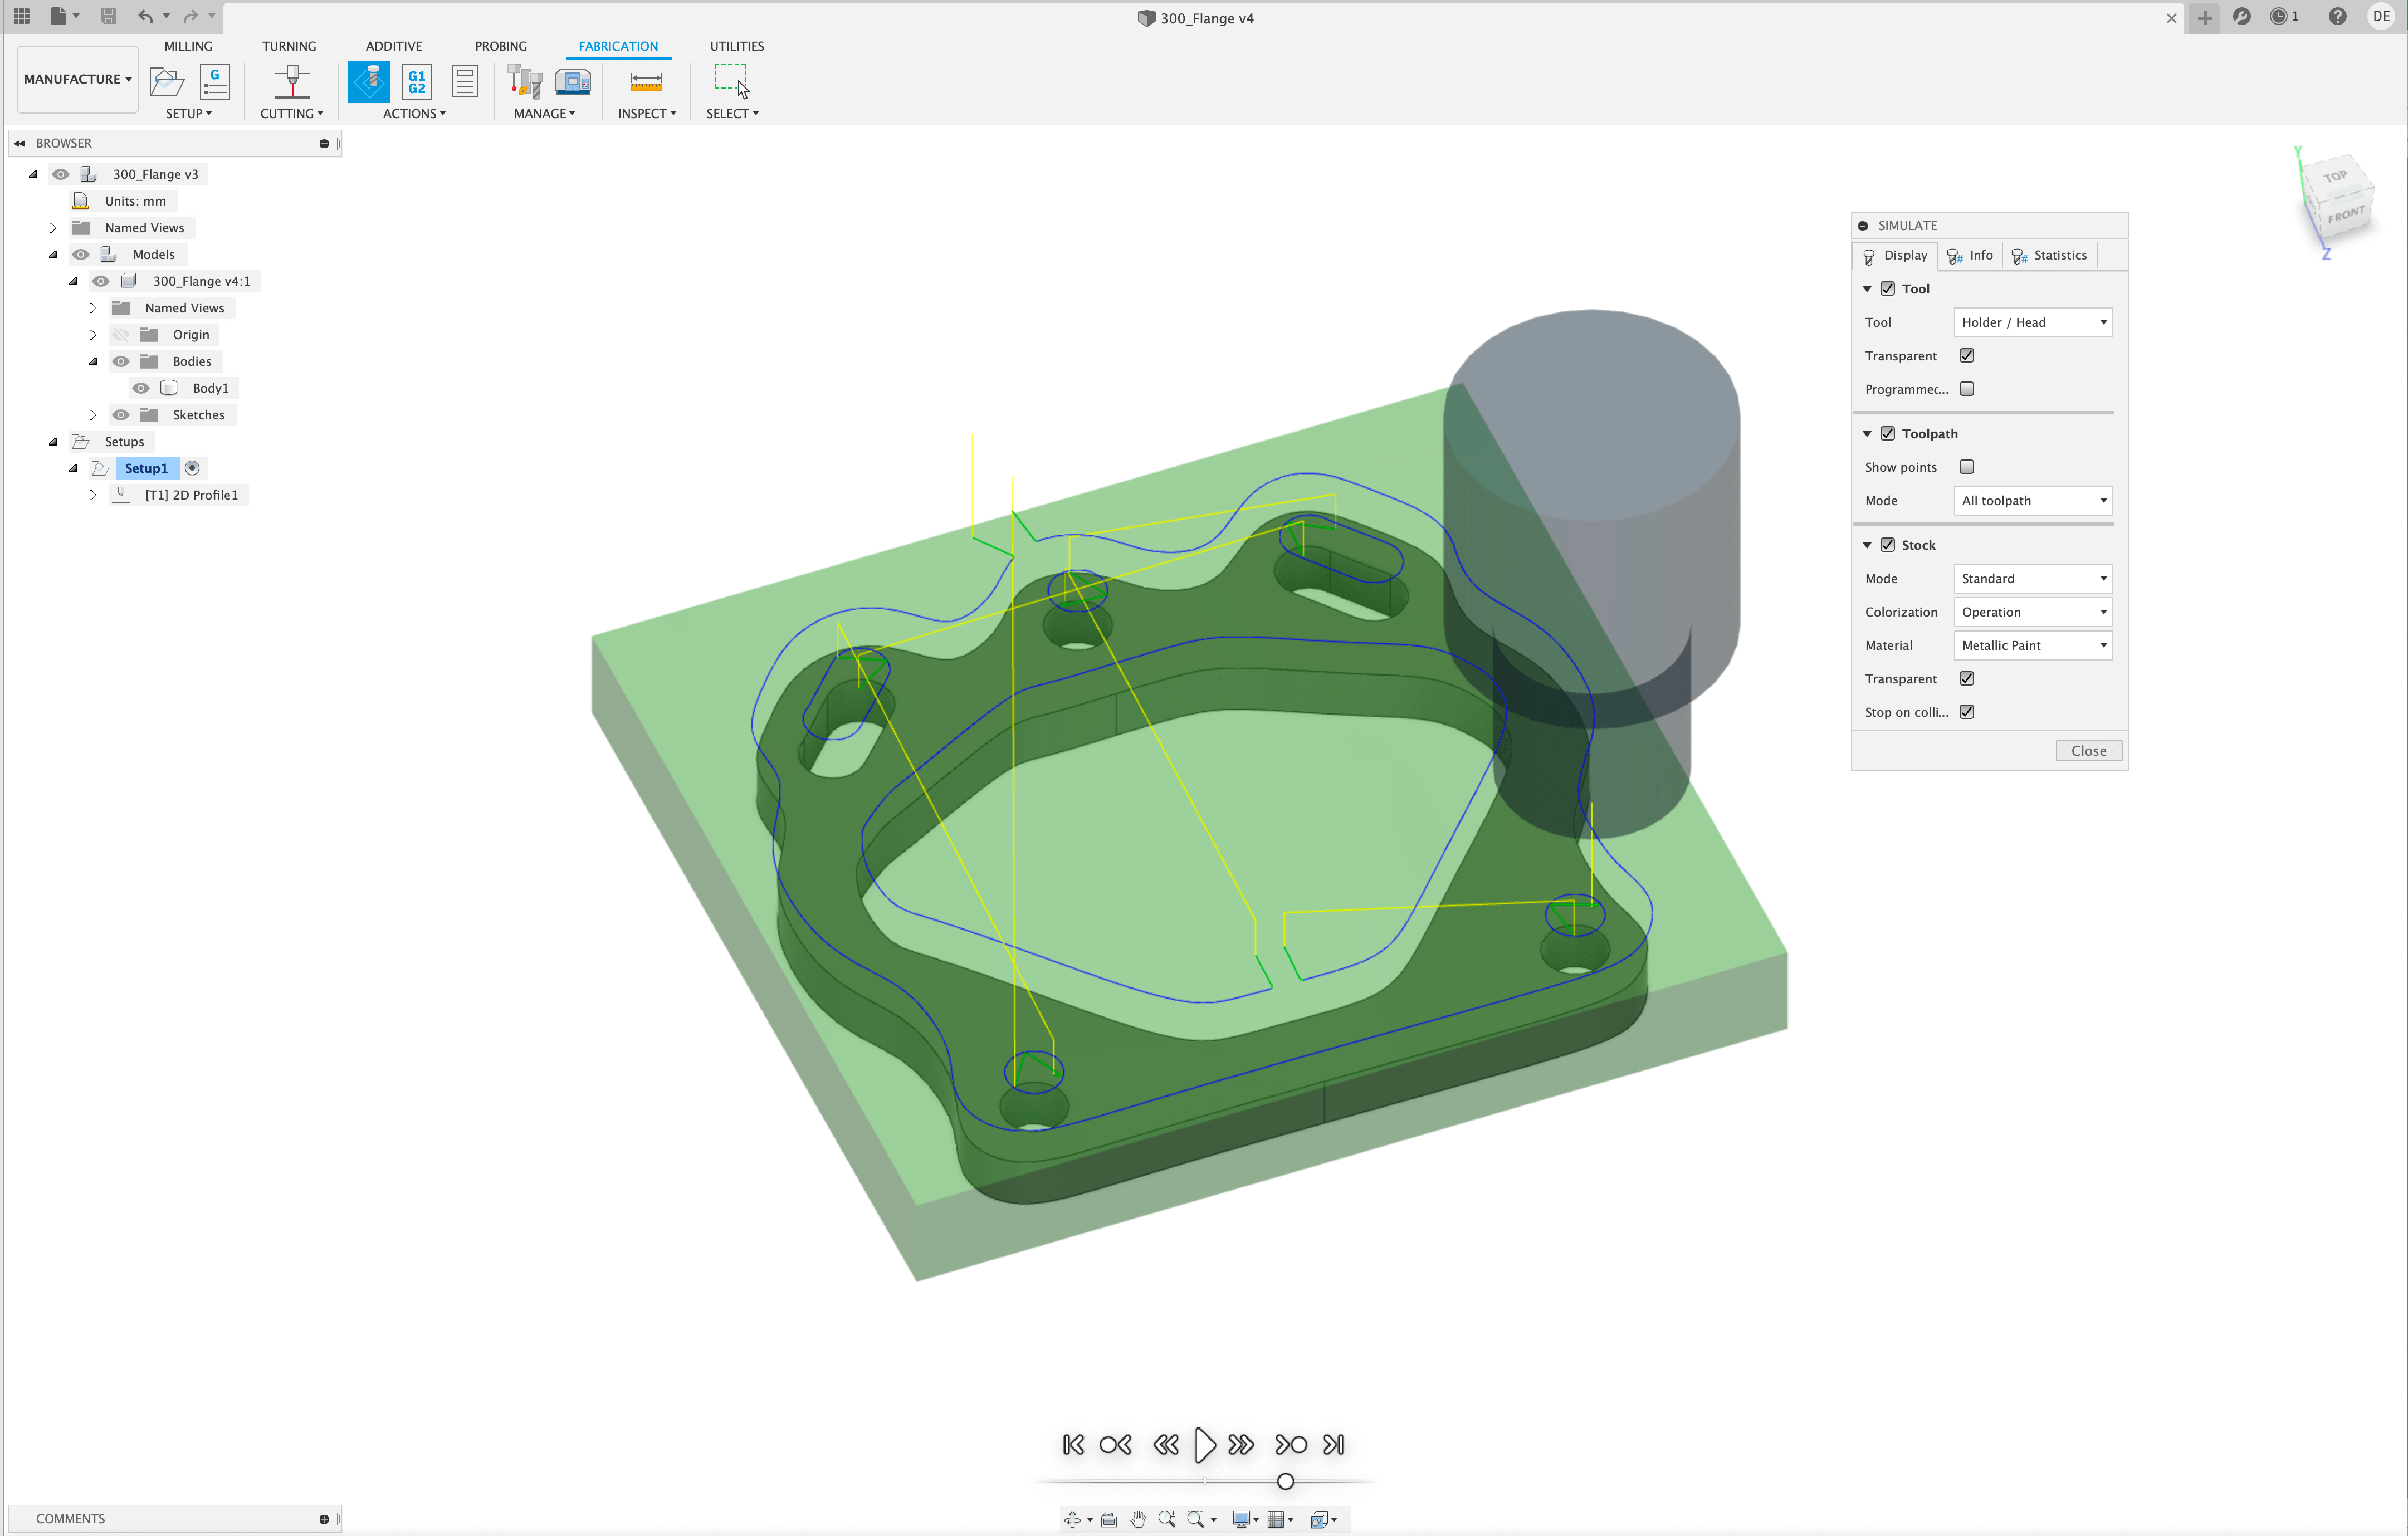The image size is (2408, 1536).
Task: Open the Metallic Paint material dropdown
Action: (2032, 645)
